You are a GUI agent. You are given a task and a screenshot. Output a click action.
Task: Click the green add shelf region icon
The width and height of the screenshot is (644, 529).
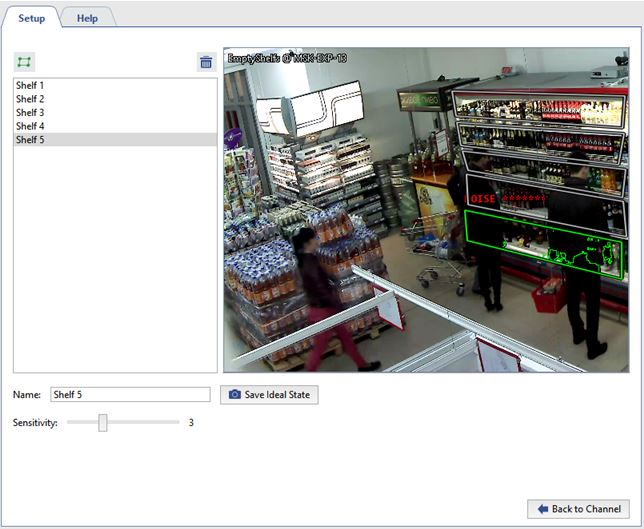point(24,62)
